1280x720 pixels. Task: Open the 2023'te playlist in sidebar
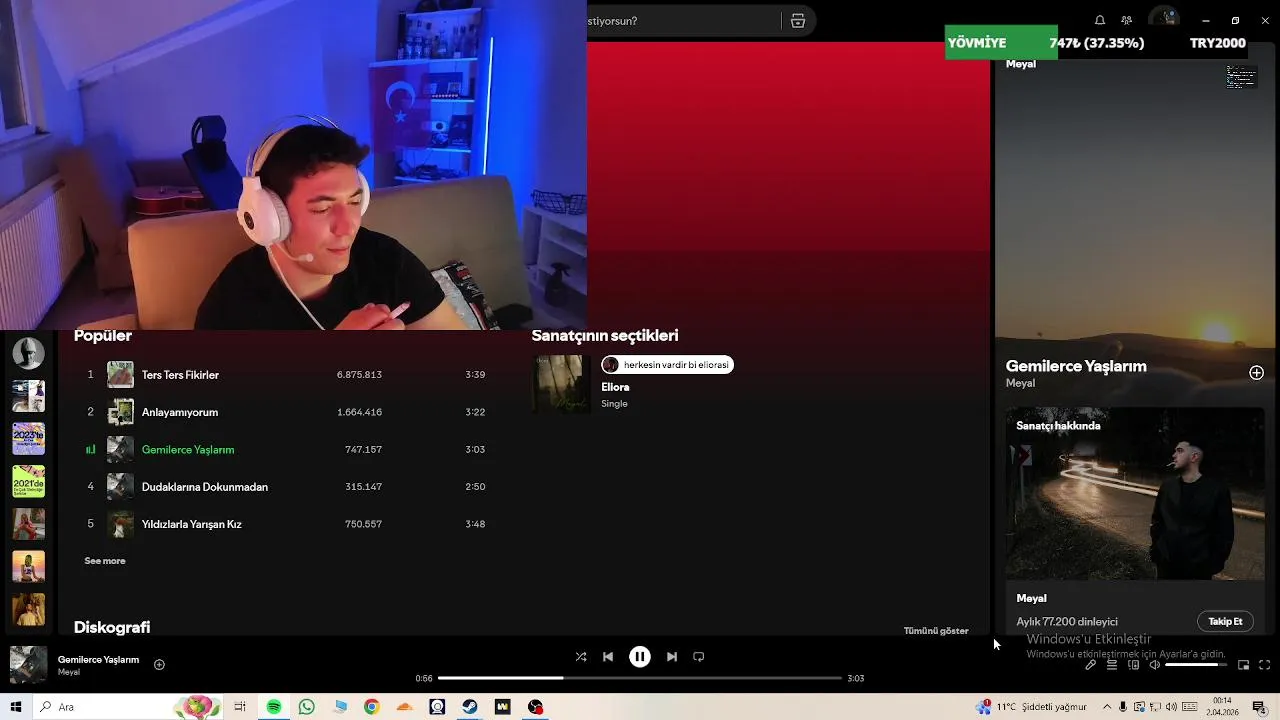coord(28,438)
